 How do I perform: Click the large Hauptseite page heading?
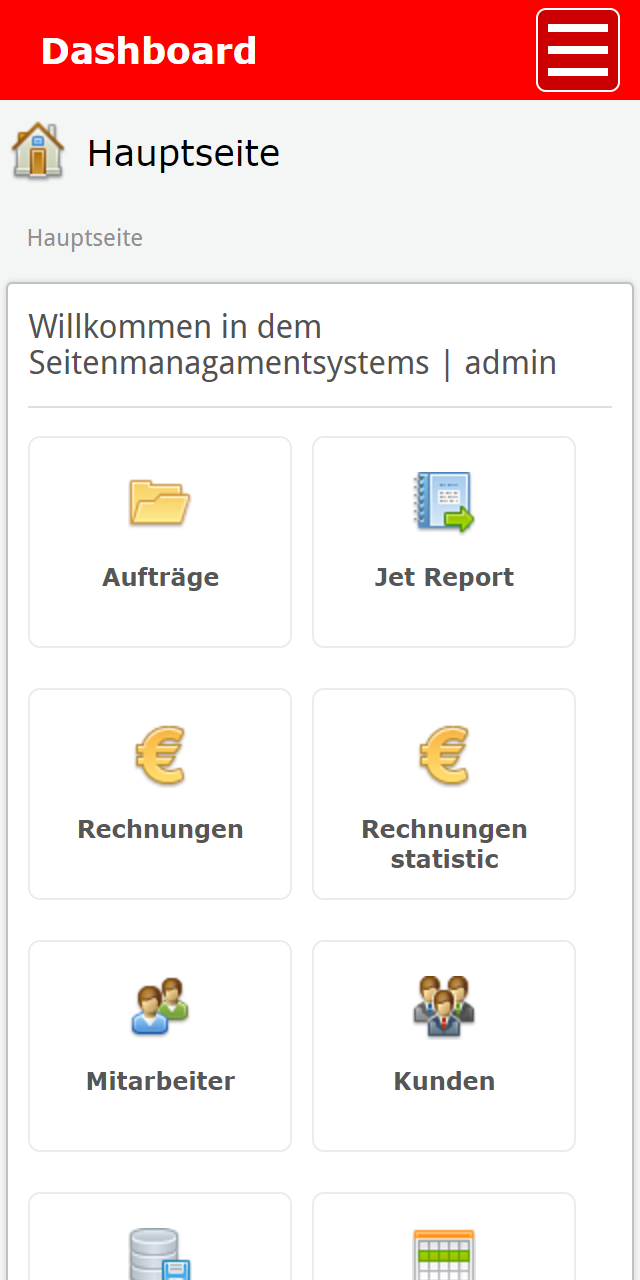pyautogui.click(x=183, y=153)
